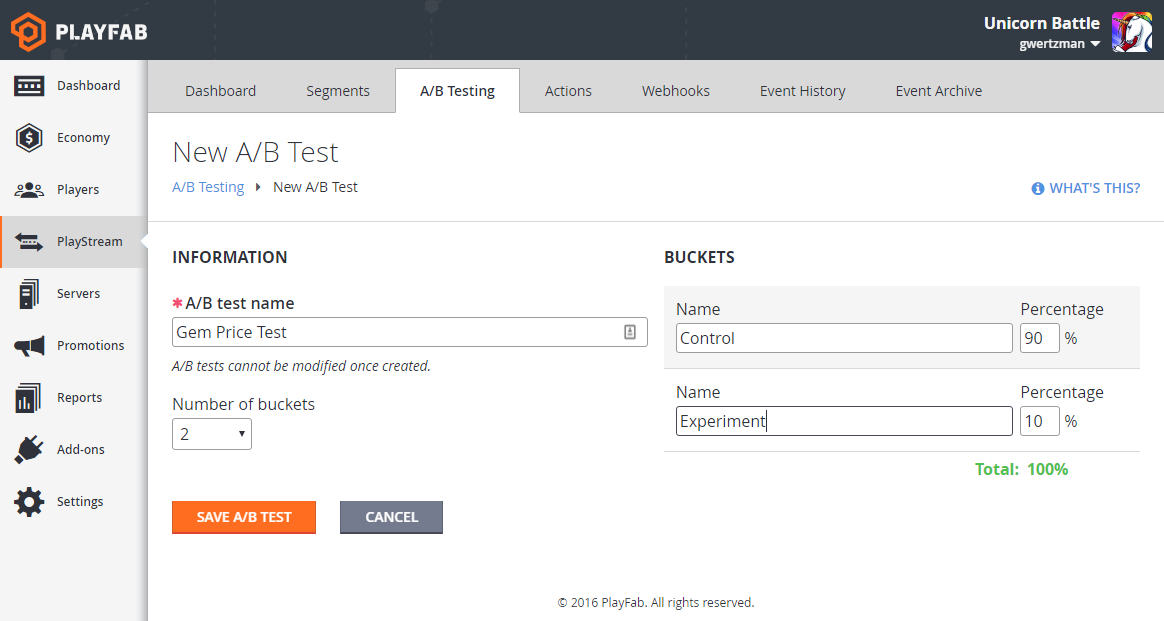The width and height of the screenshot is (1164, 621).
Task: Open Players label in the sidebar
Action: [x=78, y=190]
